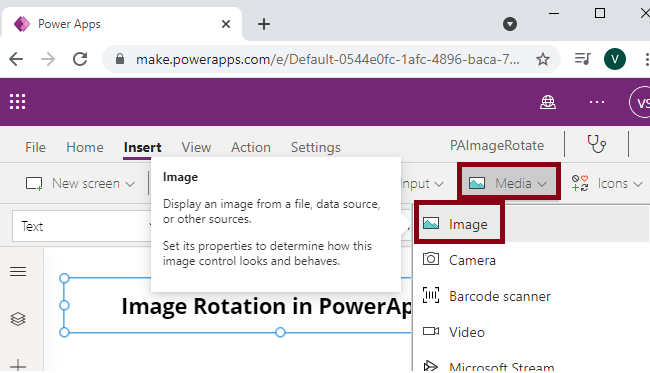The image size is (650, 373).
Task: Close the Power Apps browser tab
Action: tap(226, 24)
